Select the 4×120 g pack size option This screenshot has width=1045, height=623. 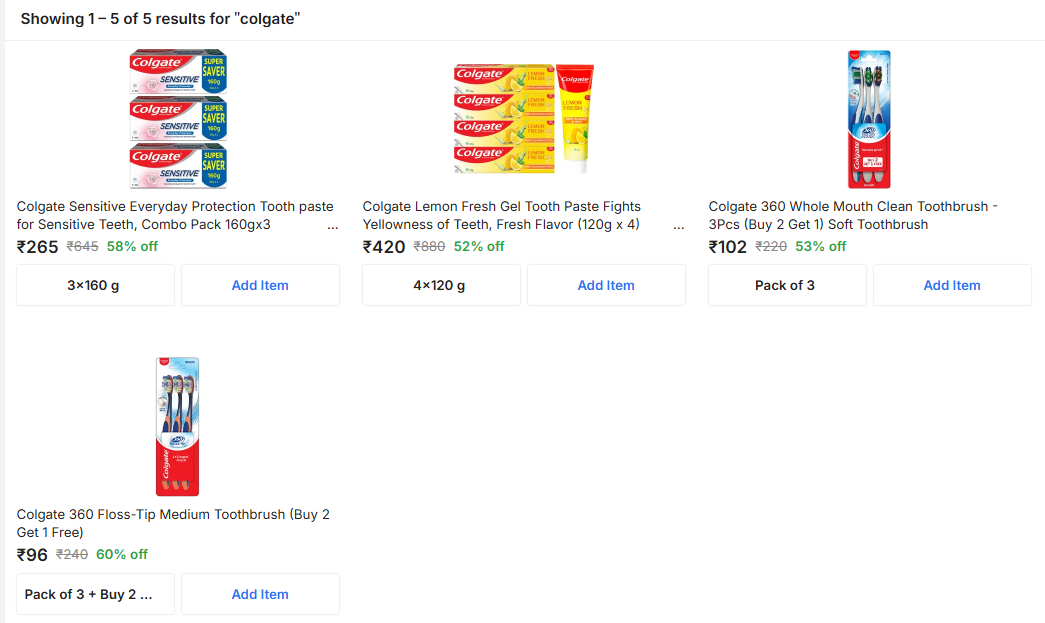(441, 285)
